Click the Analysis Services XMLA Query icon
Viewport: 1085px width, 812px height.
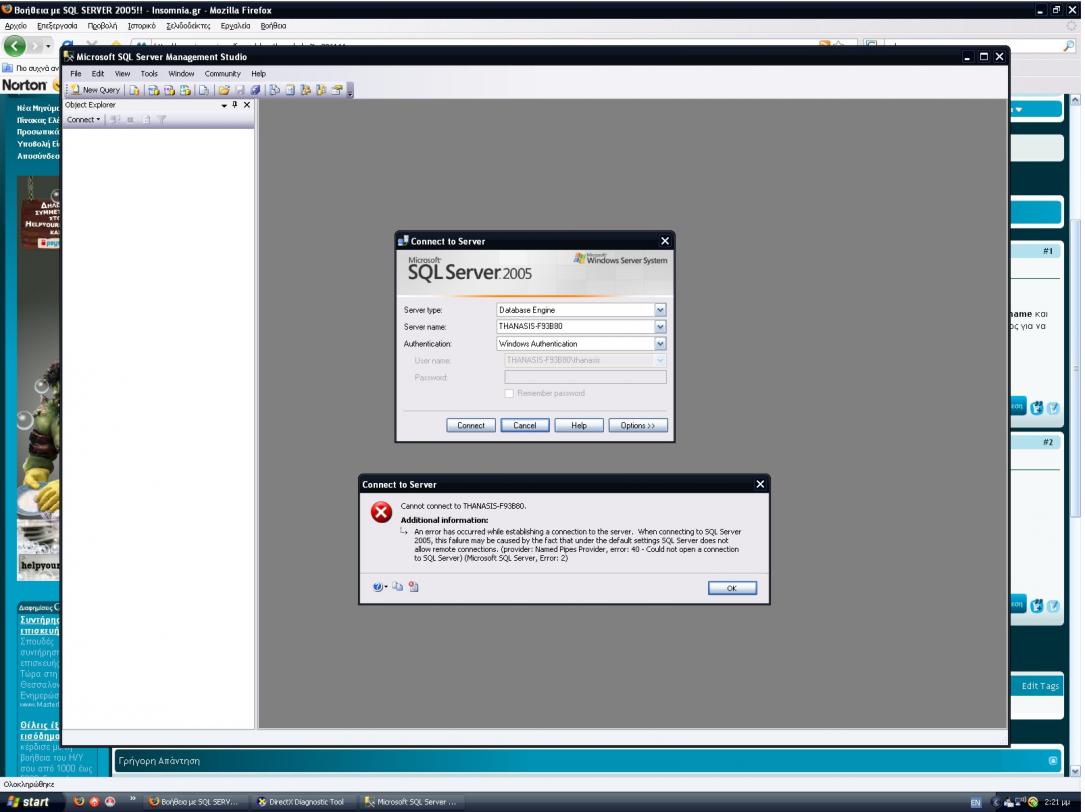[x=185, y=90]
